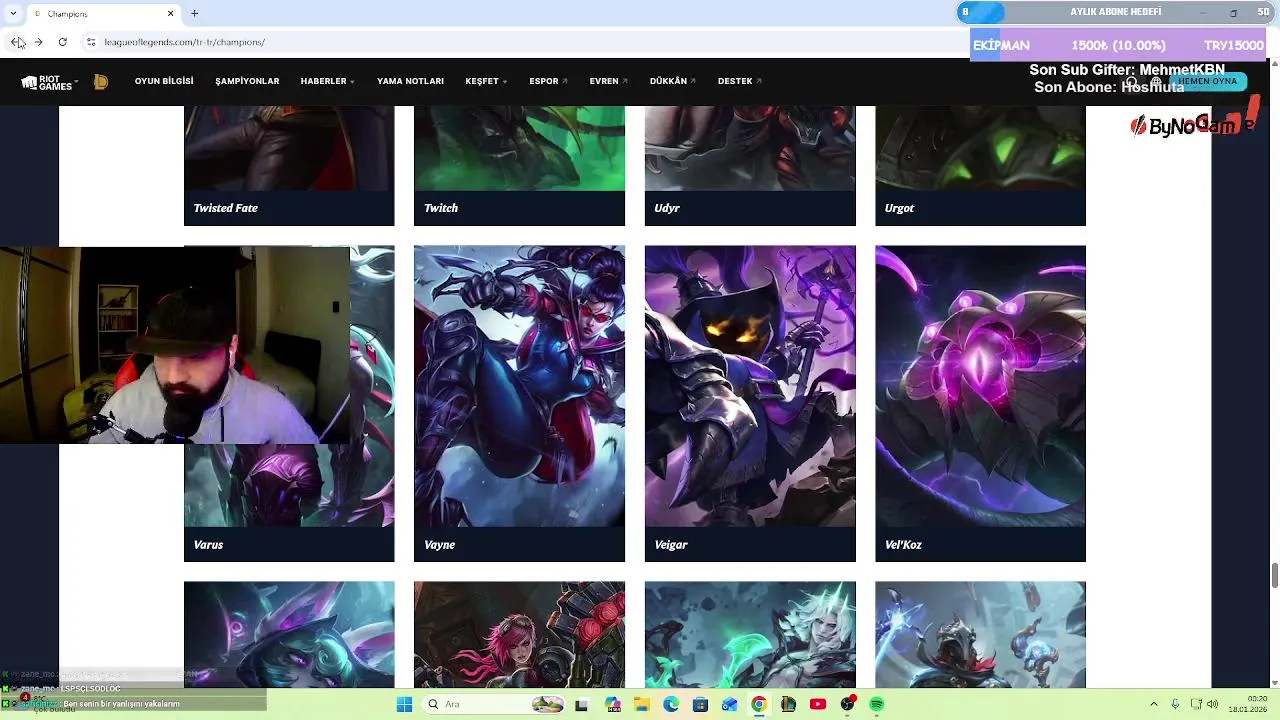Expand the HABERLER dropdown
The width and height of the screenshot is (1280, 720).
(327, 81)
